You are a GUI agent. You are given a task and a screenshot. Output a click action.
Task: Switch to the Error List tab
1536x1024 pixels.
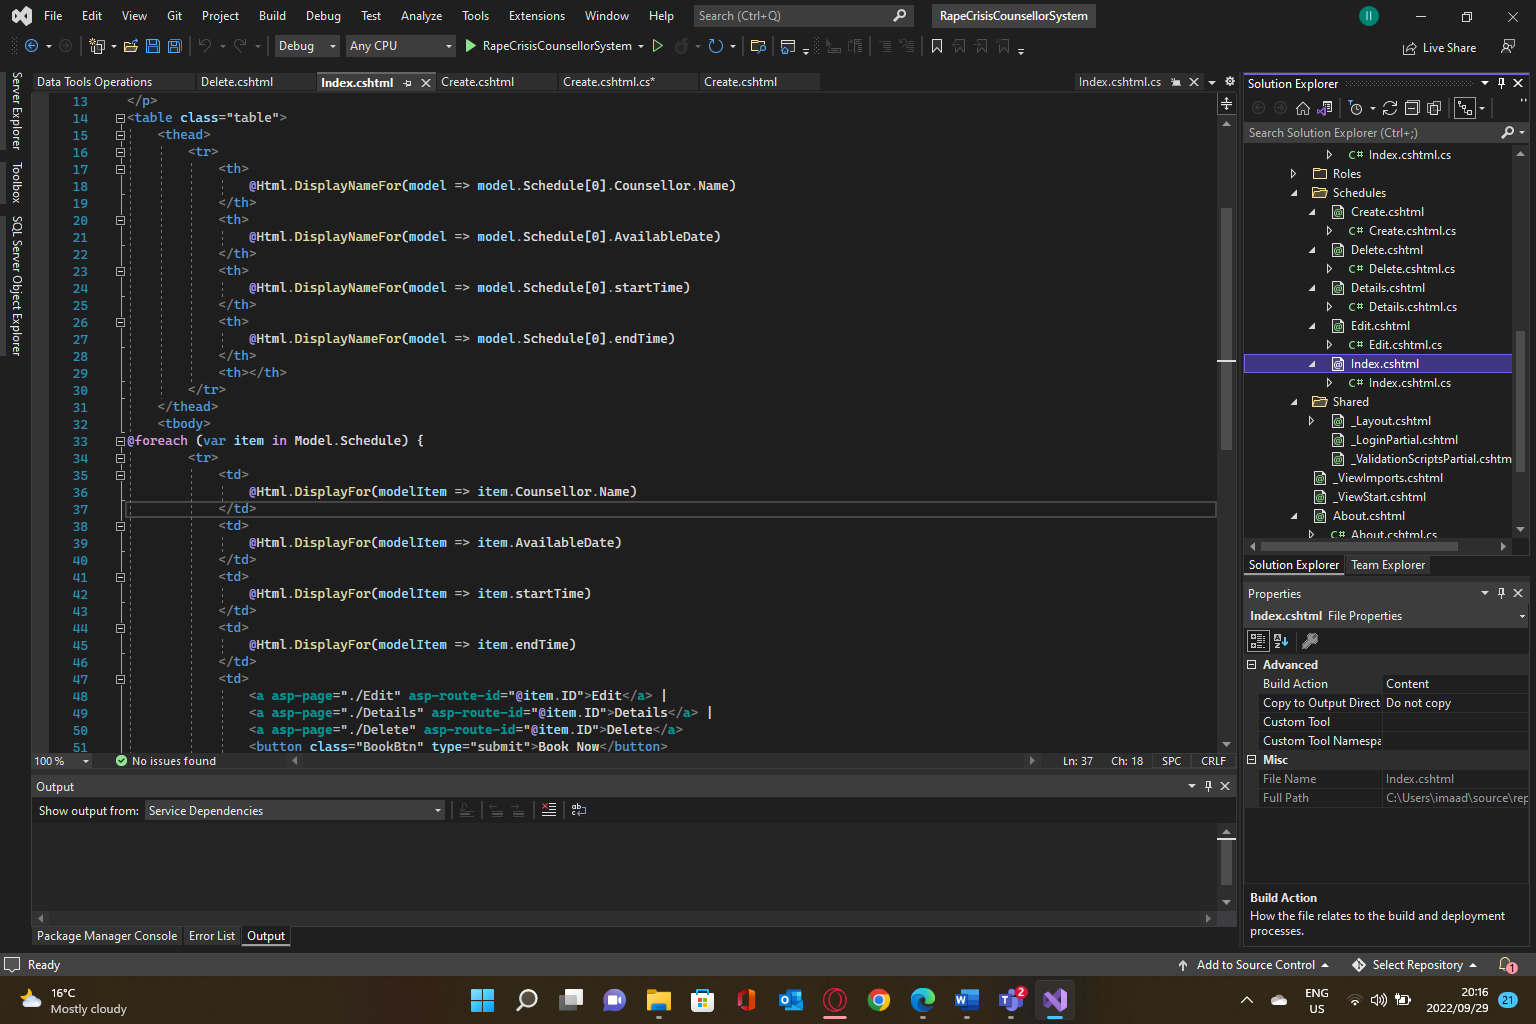point(212,936)
